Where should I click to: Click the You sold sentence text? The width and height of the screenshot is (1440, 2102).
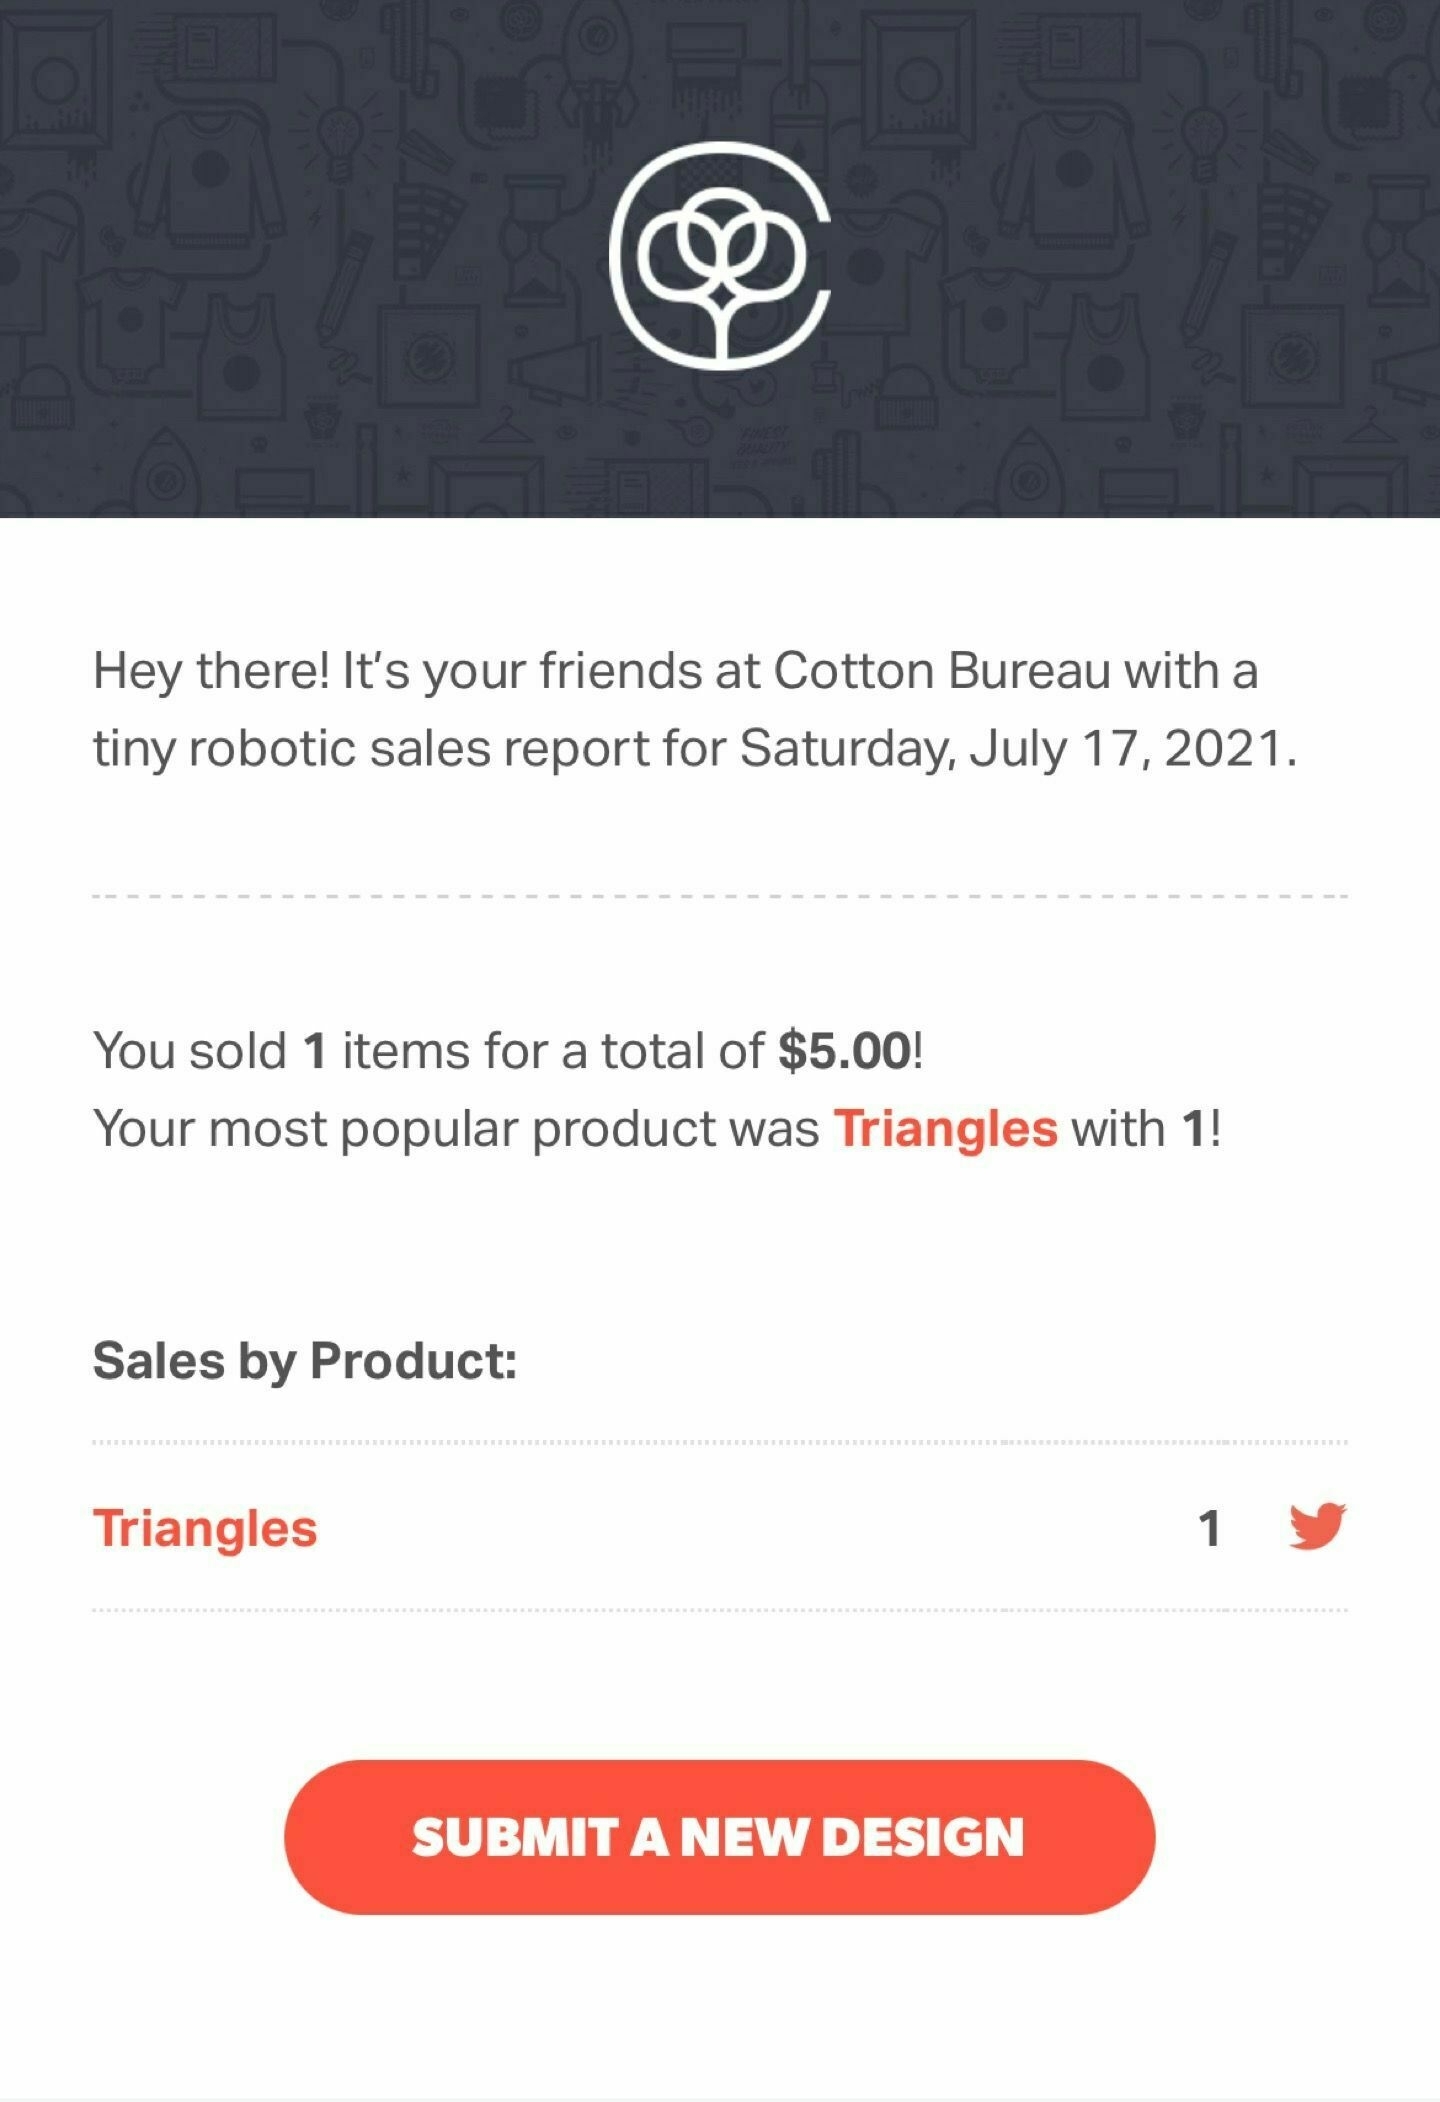point(508,1051)
